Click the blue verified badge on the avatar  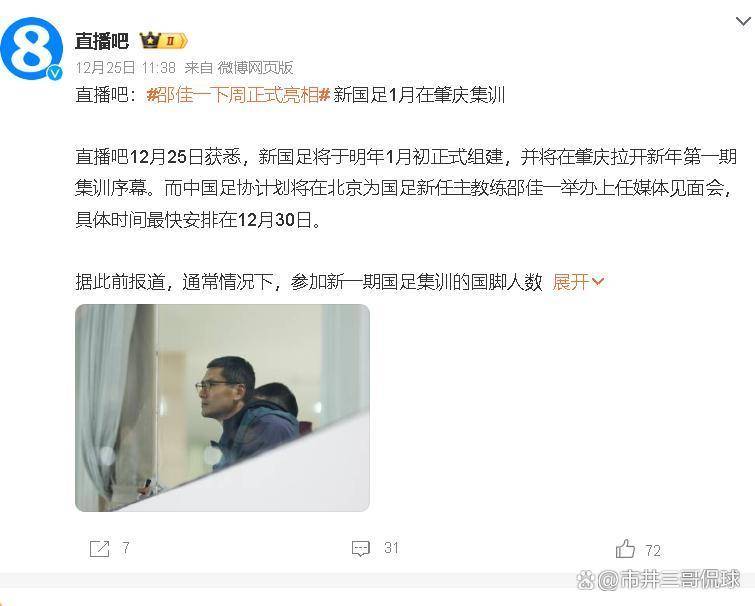(x=54, y=72)
